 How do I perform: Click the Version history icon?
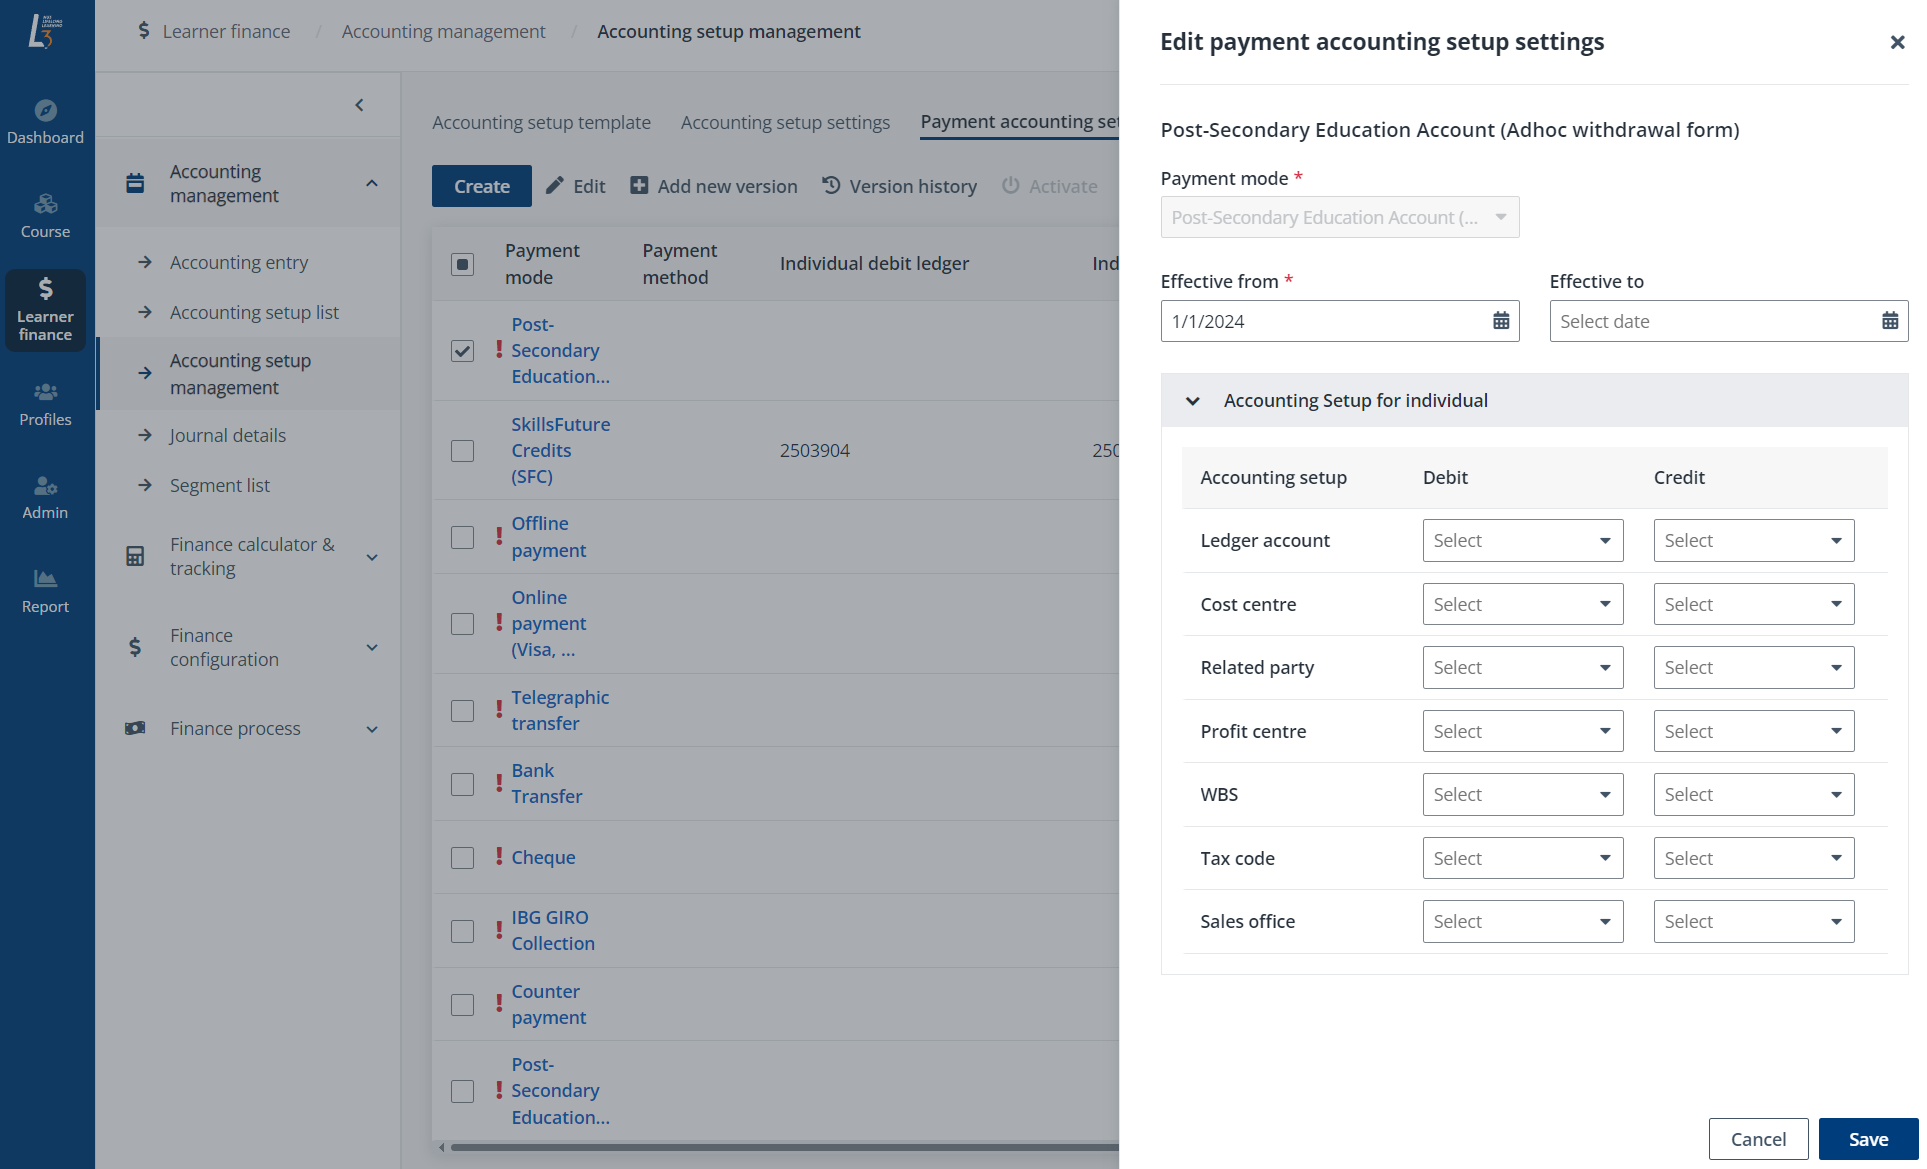pos(831,185)
